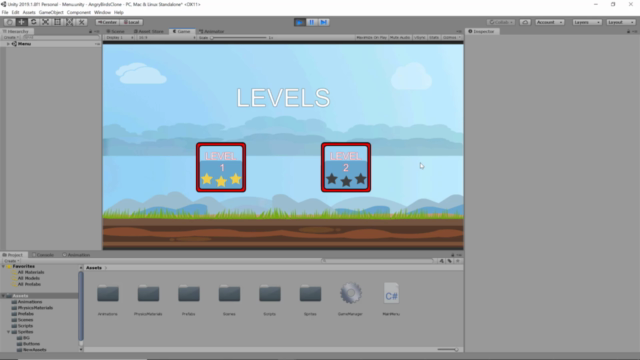Click the LEVEL 1 button in game

(221, 167)
